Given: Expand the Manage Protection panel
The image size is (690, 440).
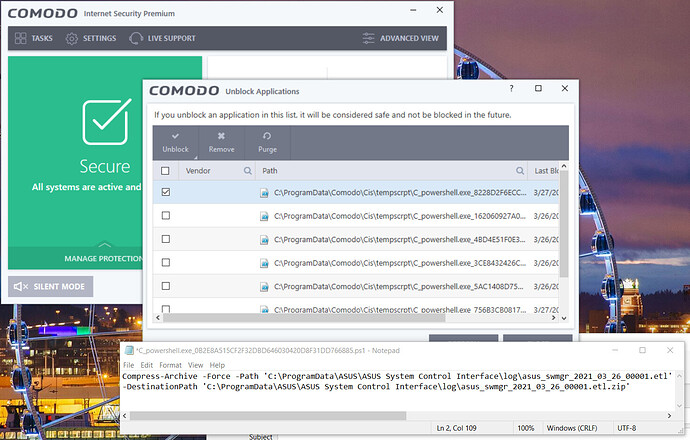Looking at the screenshot, I should (104, 259).
